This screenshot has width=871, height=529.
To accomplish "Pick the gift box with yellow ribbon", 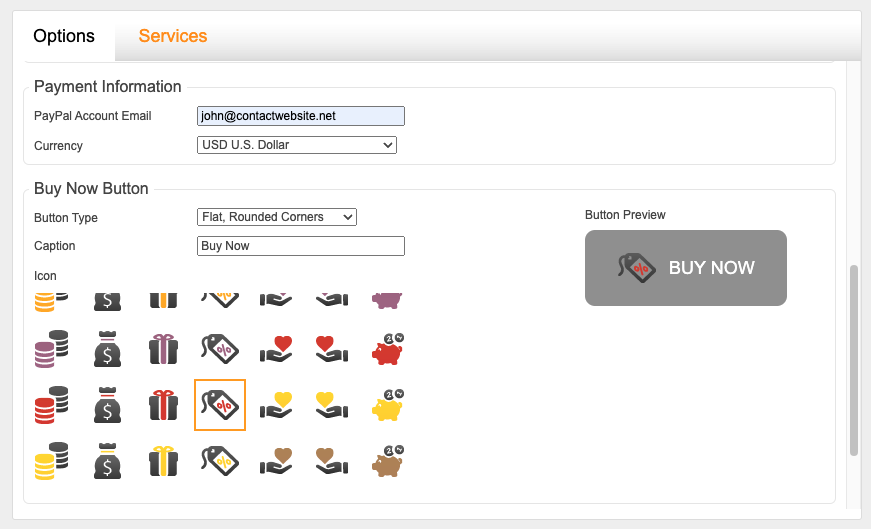I will tap(164, 459).
